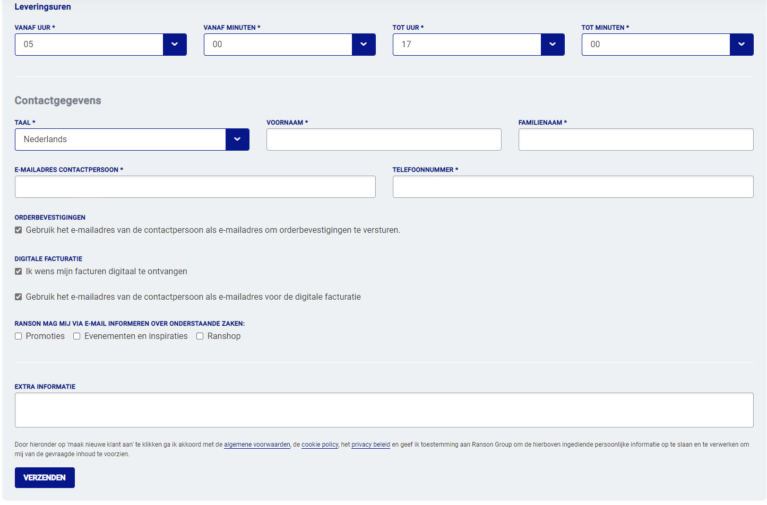This screenshot has height=505, width=767.
Task: Click the E-mailadres contactpersoon field
Action: pos(195,187)
